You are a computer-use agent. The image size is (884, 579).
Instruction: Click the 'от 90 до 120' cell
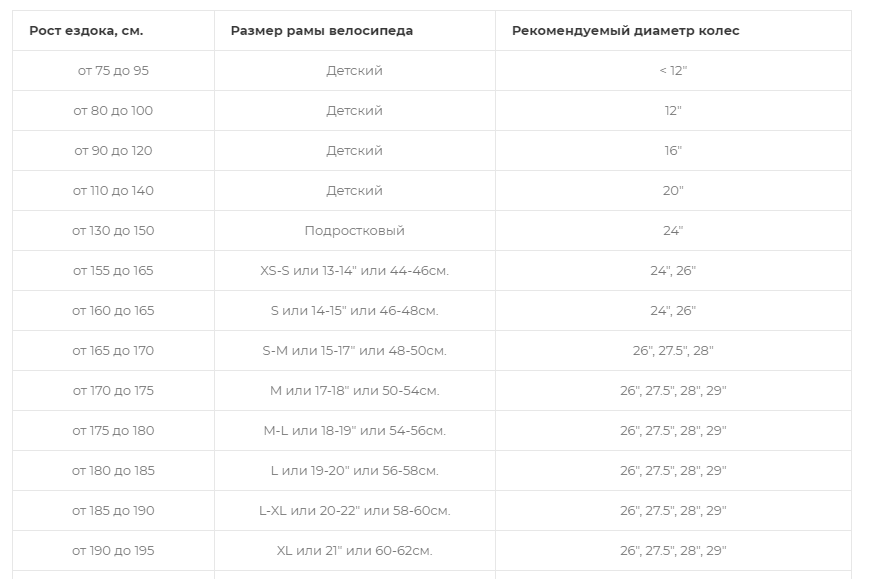[113, 151]
